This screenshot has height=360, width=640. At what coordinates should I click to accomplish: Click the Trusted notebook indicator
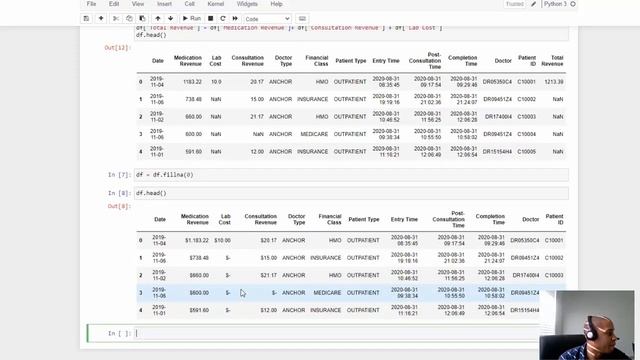[515, 4]
